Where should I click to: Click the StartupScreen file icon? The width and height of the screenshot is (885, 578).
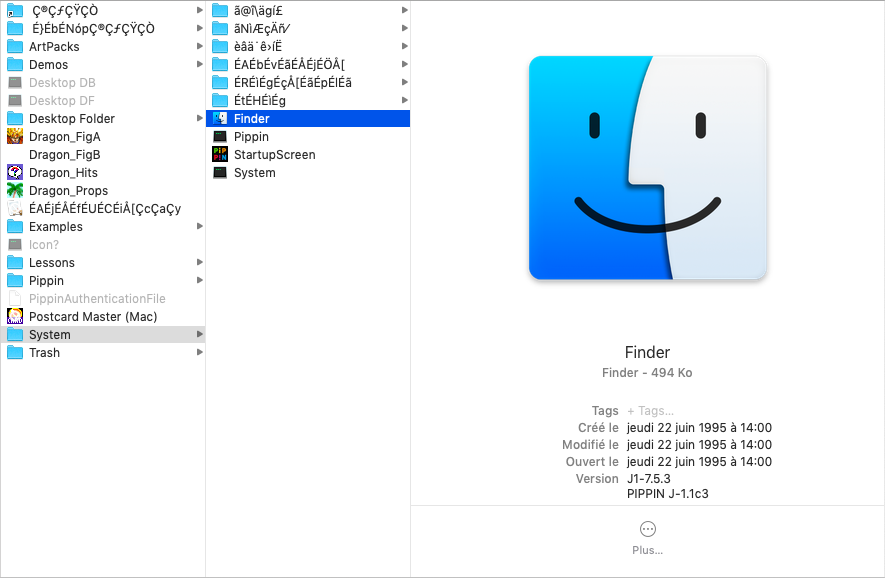pyautogui.click(x=220, y=155)
